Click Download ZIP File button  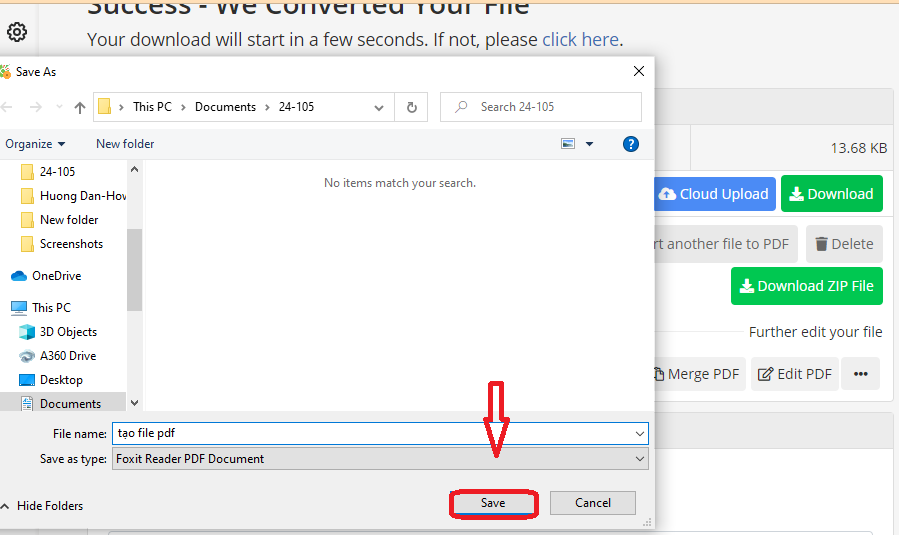point(807,286)
